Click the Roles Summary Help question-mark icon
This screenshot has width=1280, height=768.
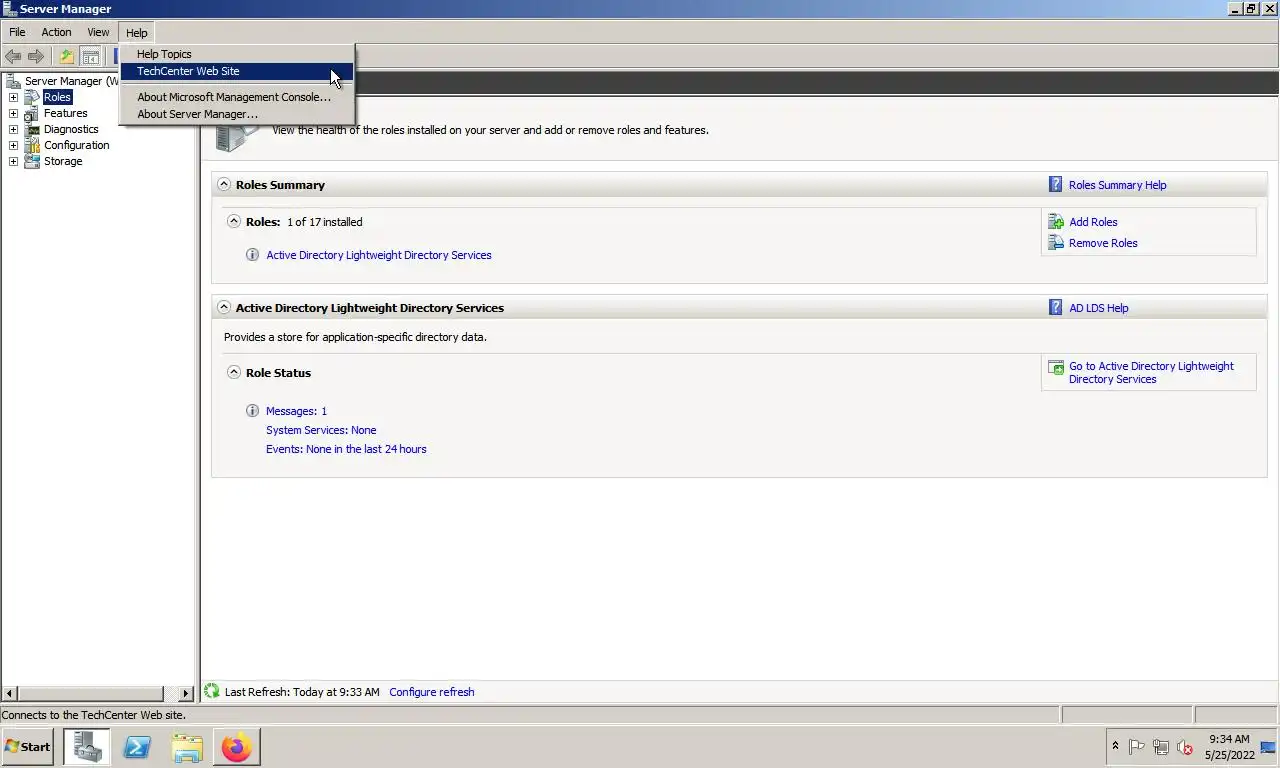1055,185
